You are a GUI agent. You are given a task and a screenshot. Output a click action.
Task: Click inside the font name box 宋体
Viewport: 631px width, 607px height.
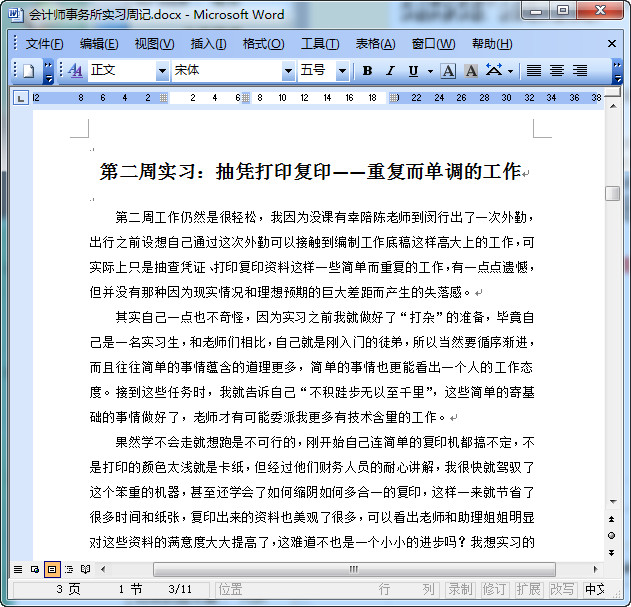[227, 70]
